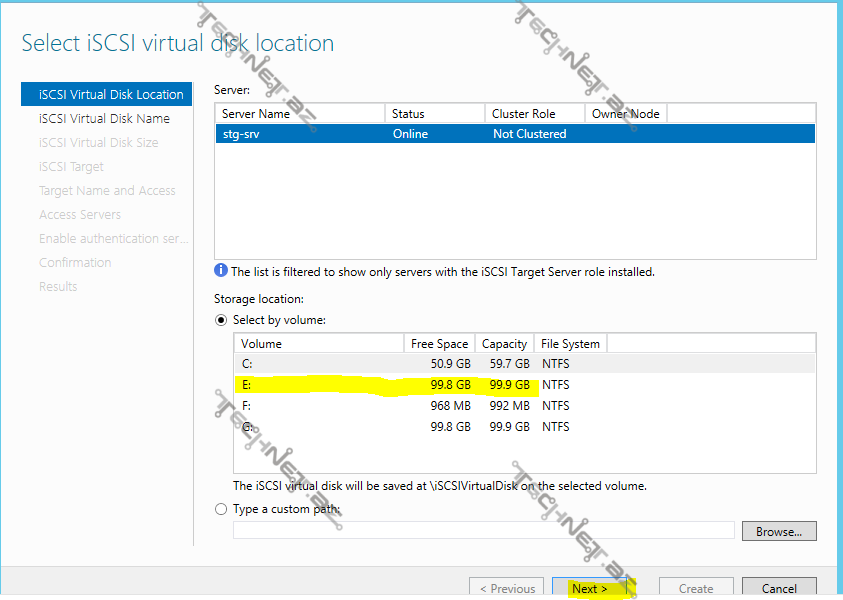Viewport: 843px width, 600px height.
Task: Click the Capacity column header
Action: (x=504, y=344)
